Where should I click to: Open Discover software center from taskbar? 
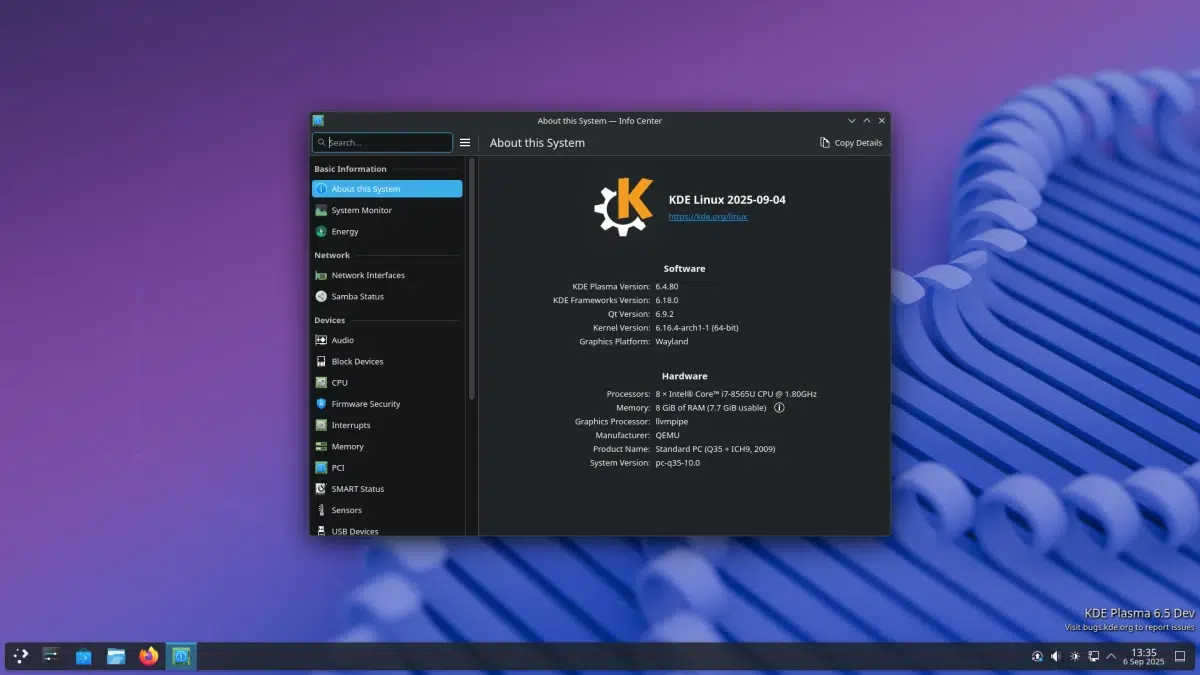pyautogui.click(x=84, y=656)
